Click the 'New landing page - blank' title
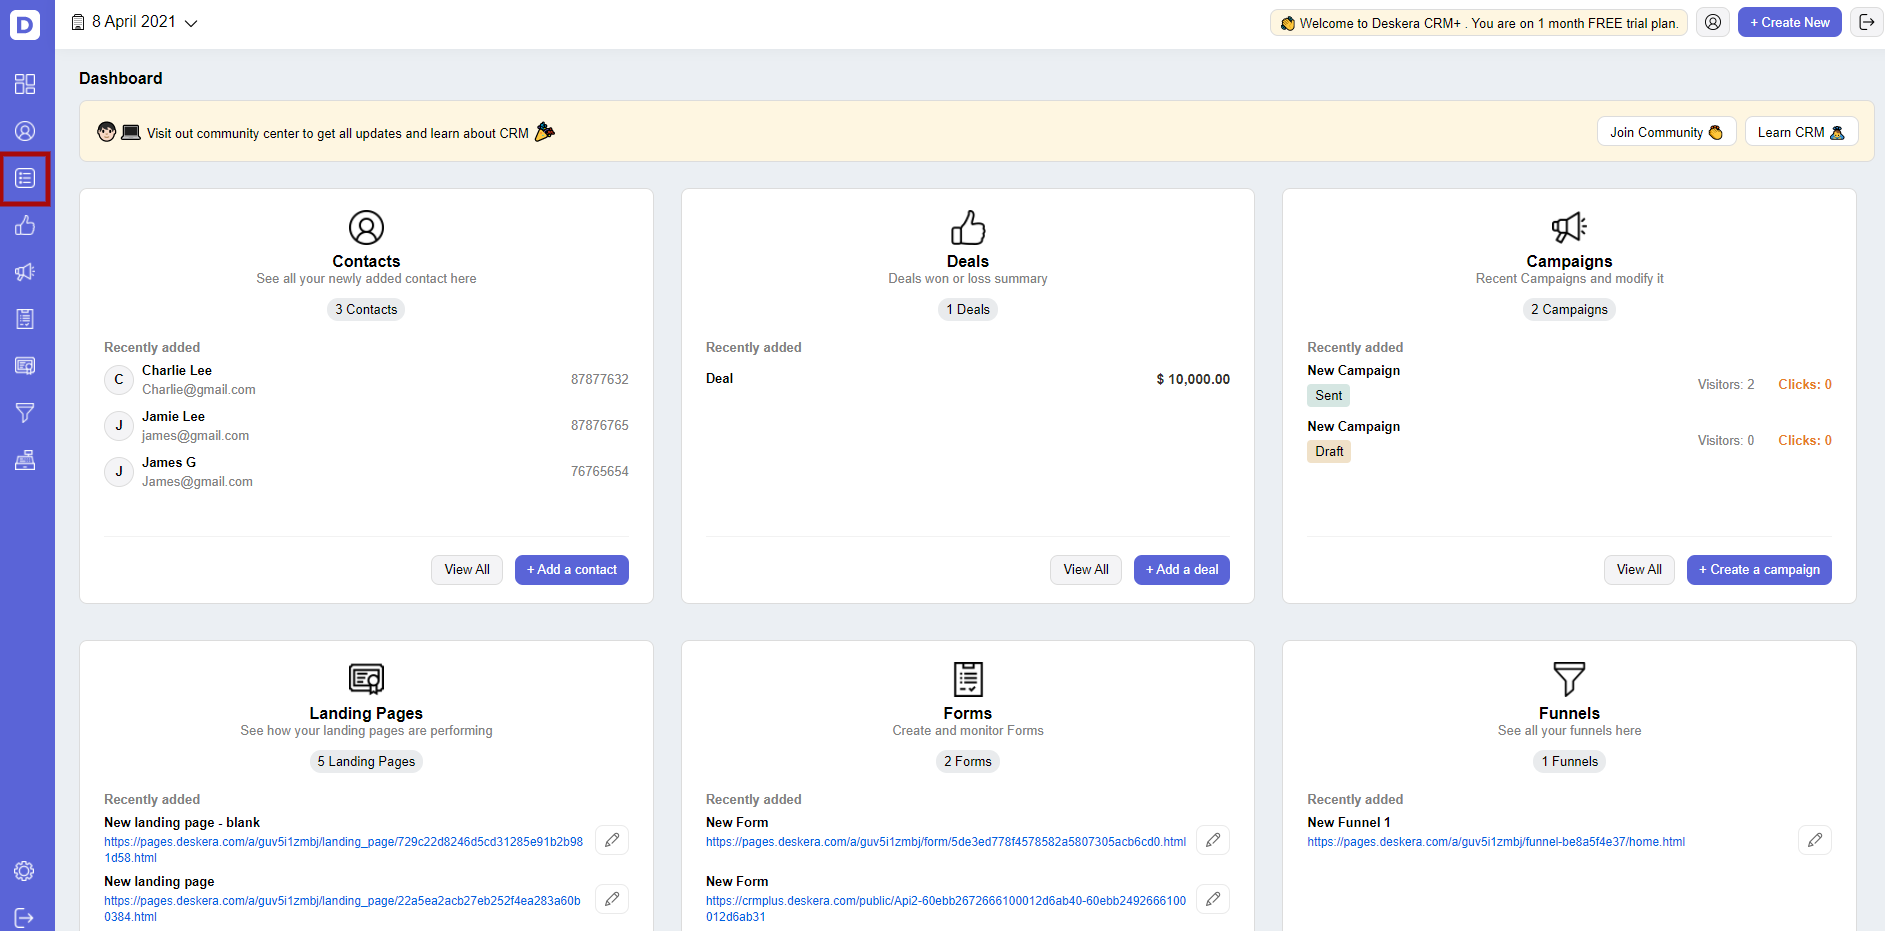This screenshot has height=931, width=1885. [182, 823]
